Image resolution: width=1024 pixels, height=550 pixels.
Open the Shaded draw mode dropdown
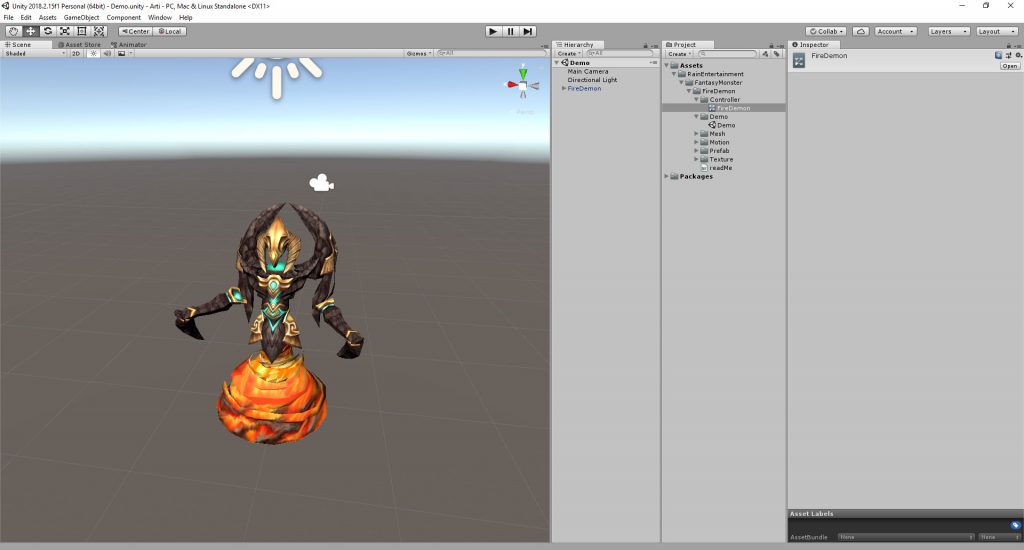pos(34,54)
